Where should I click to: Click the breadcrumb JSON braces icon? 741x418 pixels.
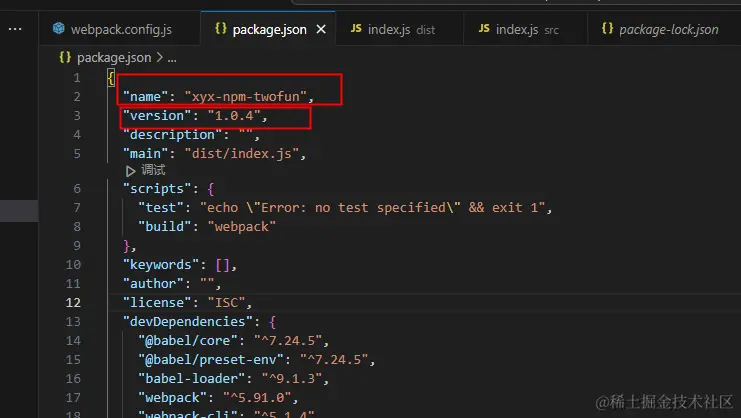click(65, 58)
